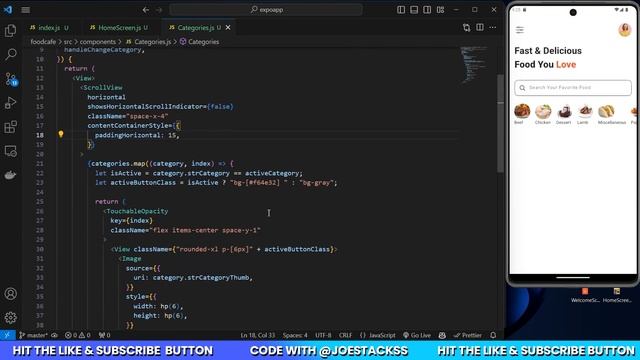
Task: Click the src breadcrumb
Action: point(68,42)
